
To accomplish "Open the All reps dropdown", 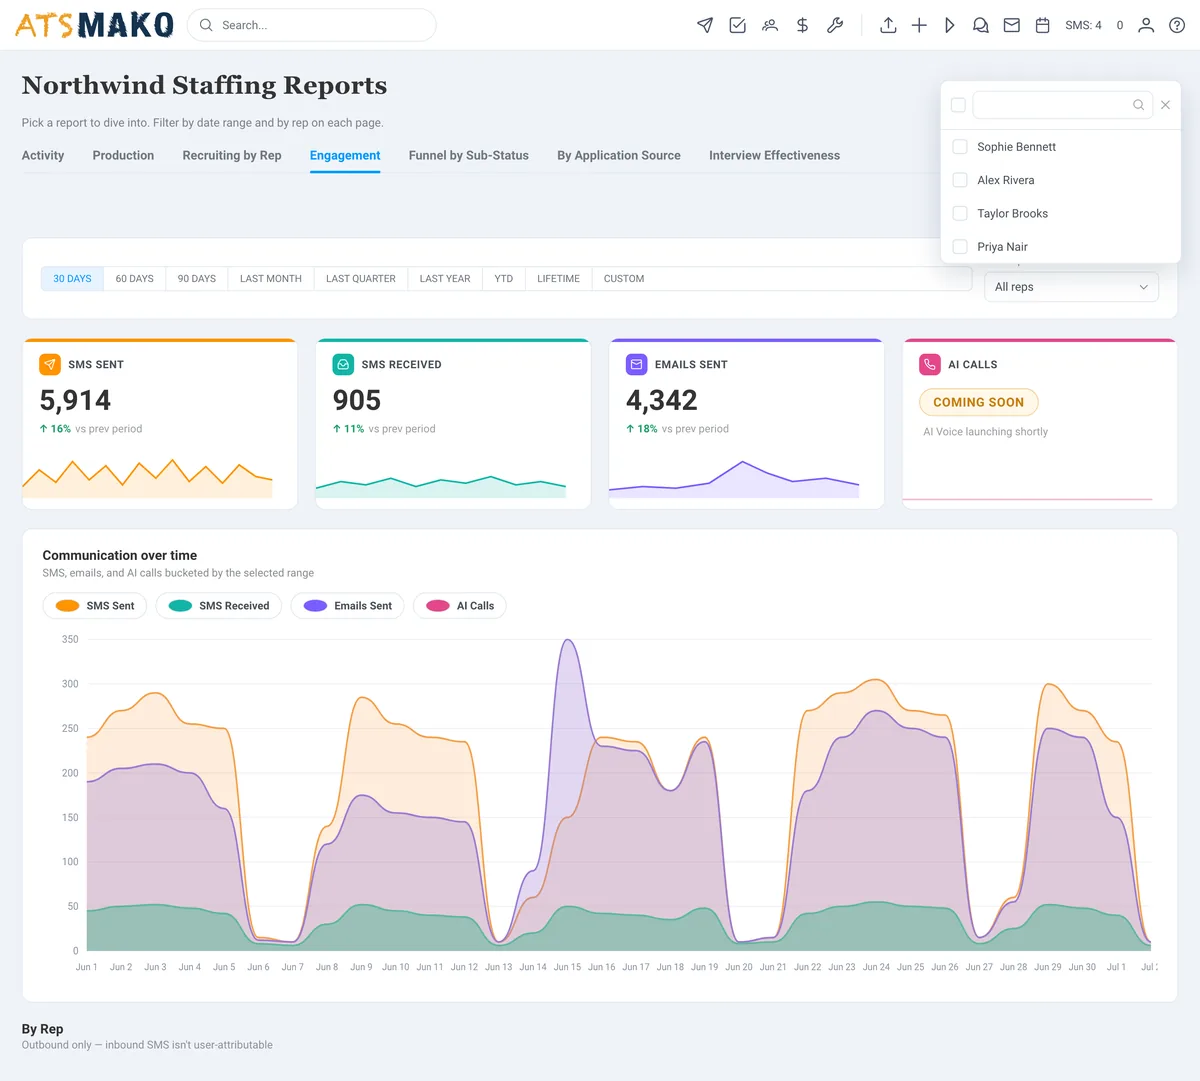I will pos(1071,287).
